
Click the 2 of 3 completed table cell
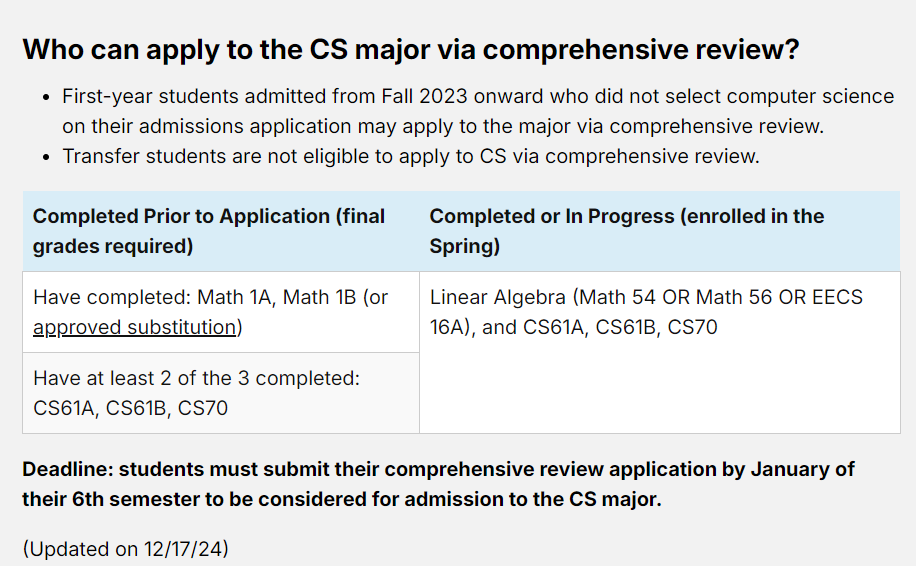(x=221, y=393)
